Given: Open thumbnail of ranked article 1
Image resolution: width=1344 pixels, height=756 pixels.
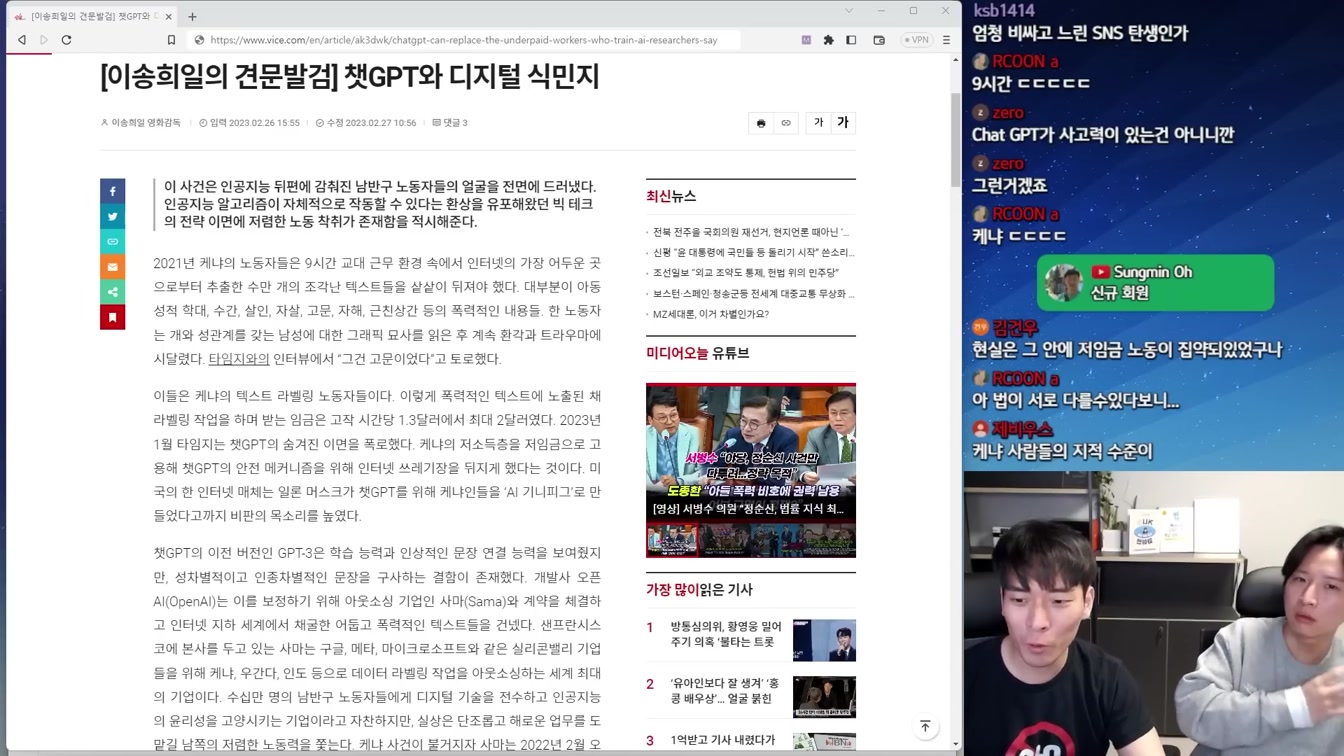Looking at the screenshot, I should tap(824, 640).
